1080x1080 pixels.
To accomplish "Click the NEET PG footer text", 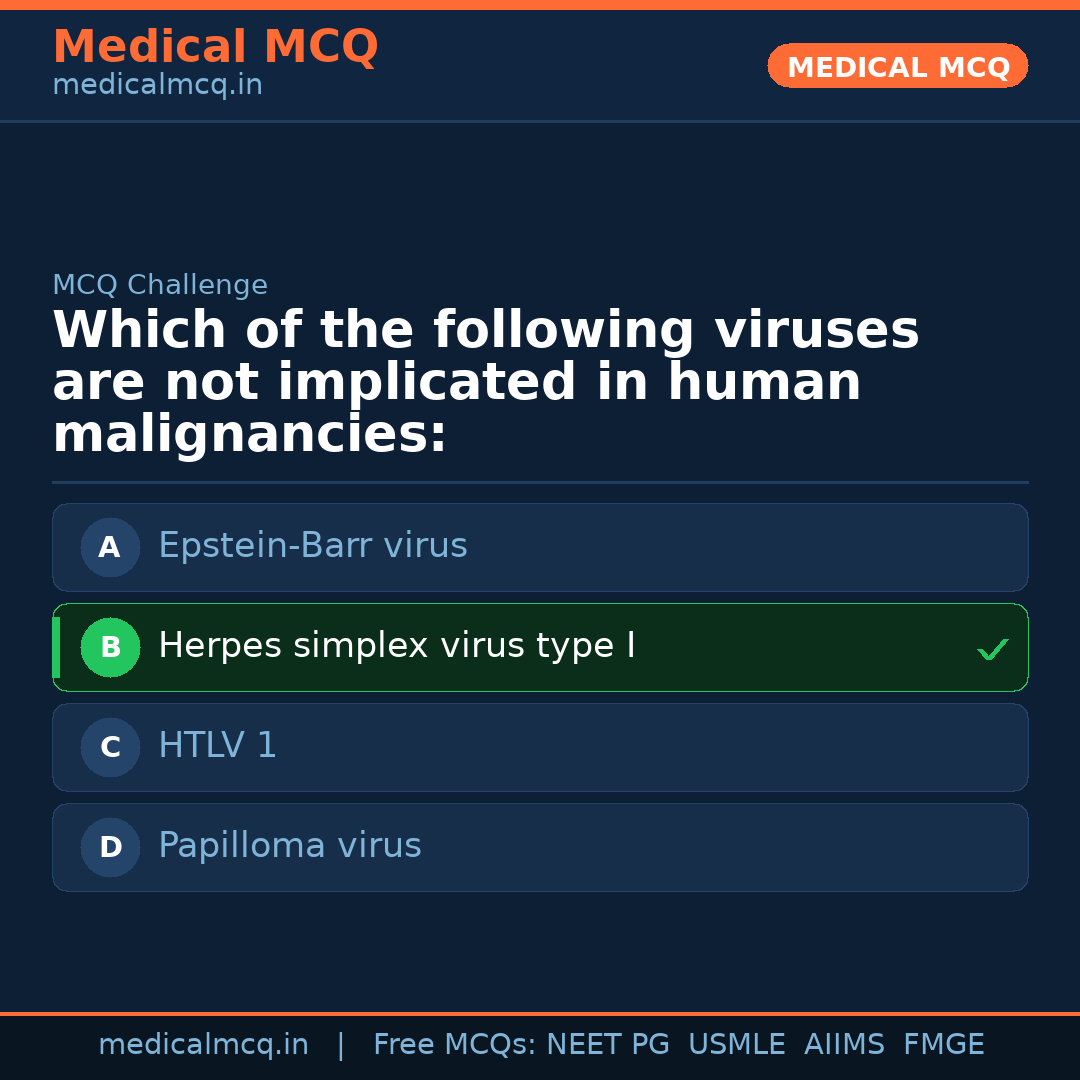I will 608,1045.
